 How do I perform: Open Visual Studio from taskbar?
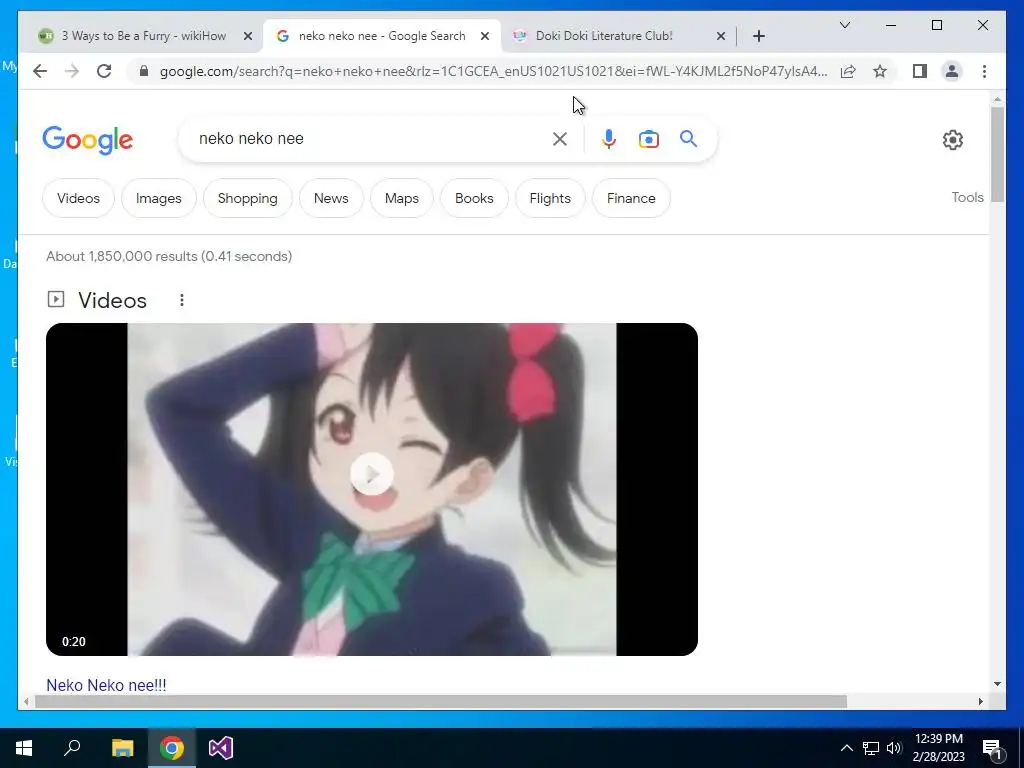(x=221, y=748)
